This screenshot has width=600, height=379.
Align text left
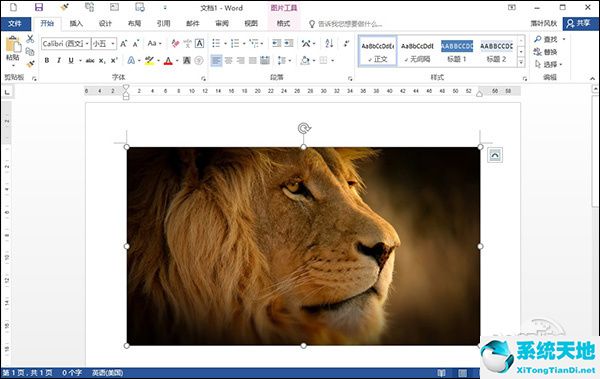(x=216, y=60)
